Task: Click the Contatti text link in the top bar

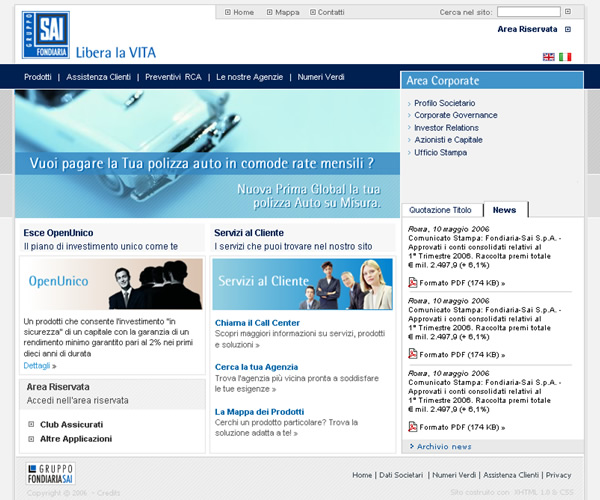Action: tap(331, 12)
